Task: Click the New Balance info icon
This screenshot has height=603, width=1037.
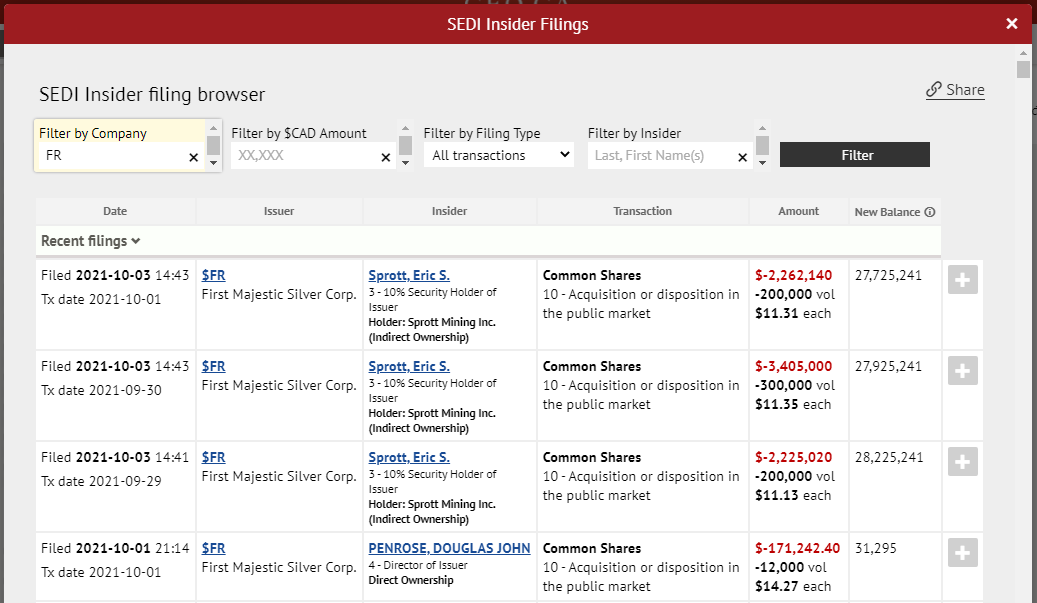Action: 930,212
